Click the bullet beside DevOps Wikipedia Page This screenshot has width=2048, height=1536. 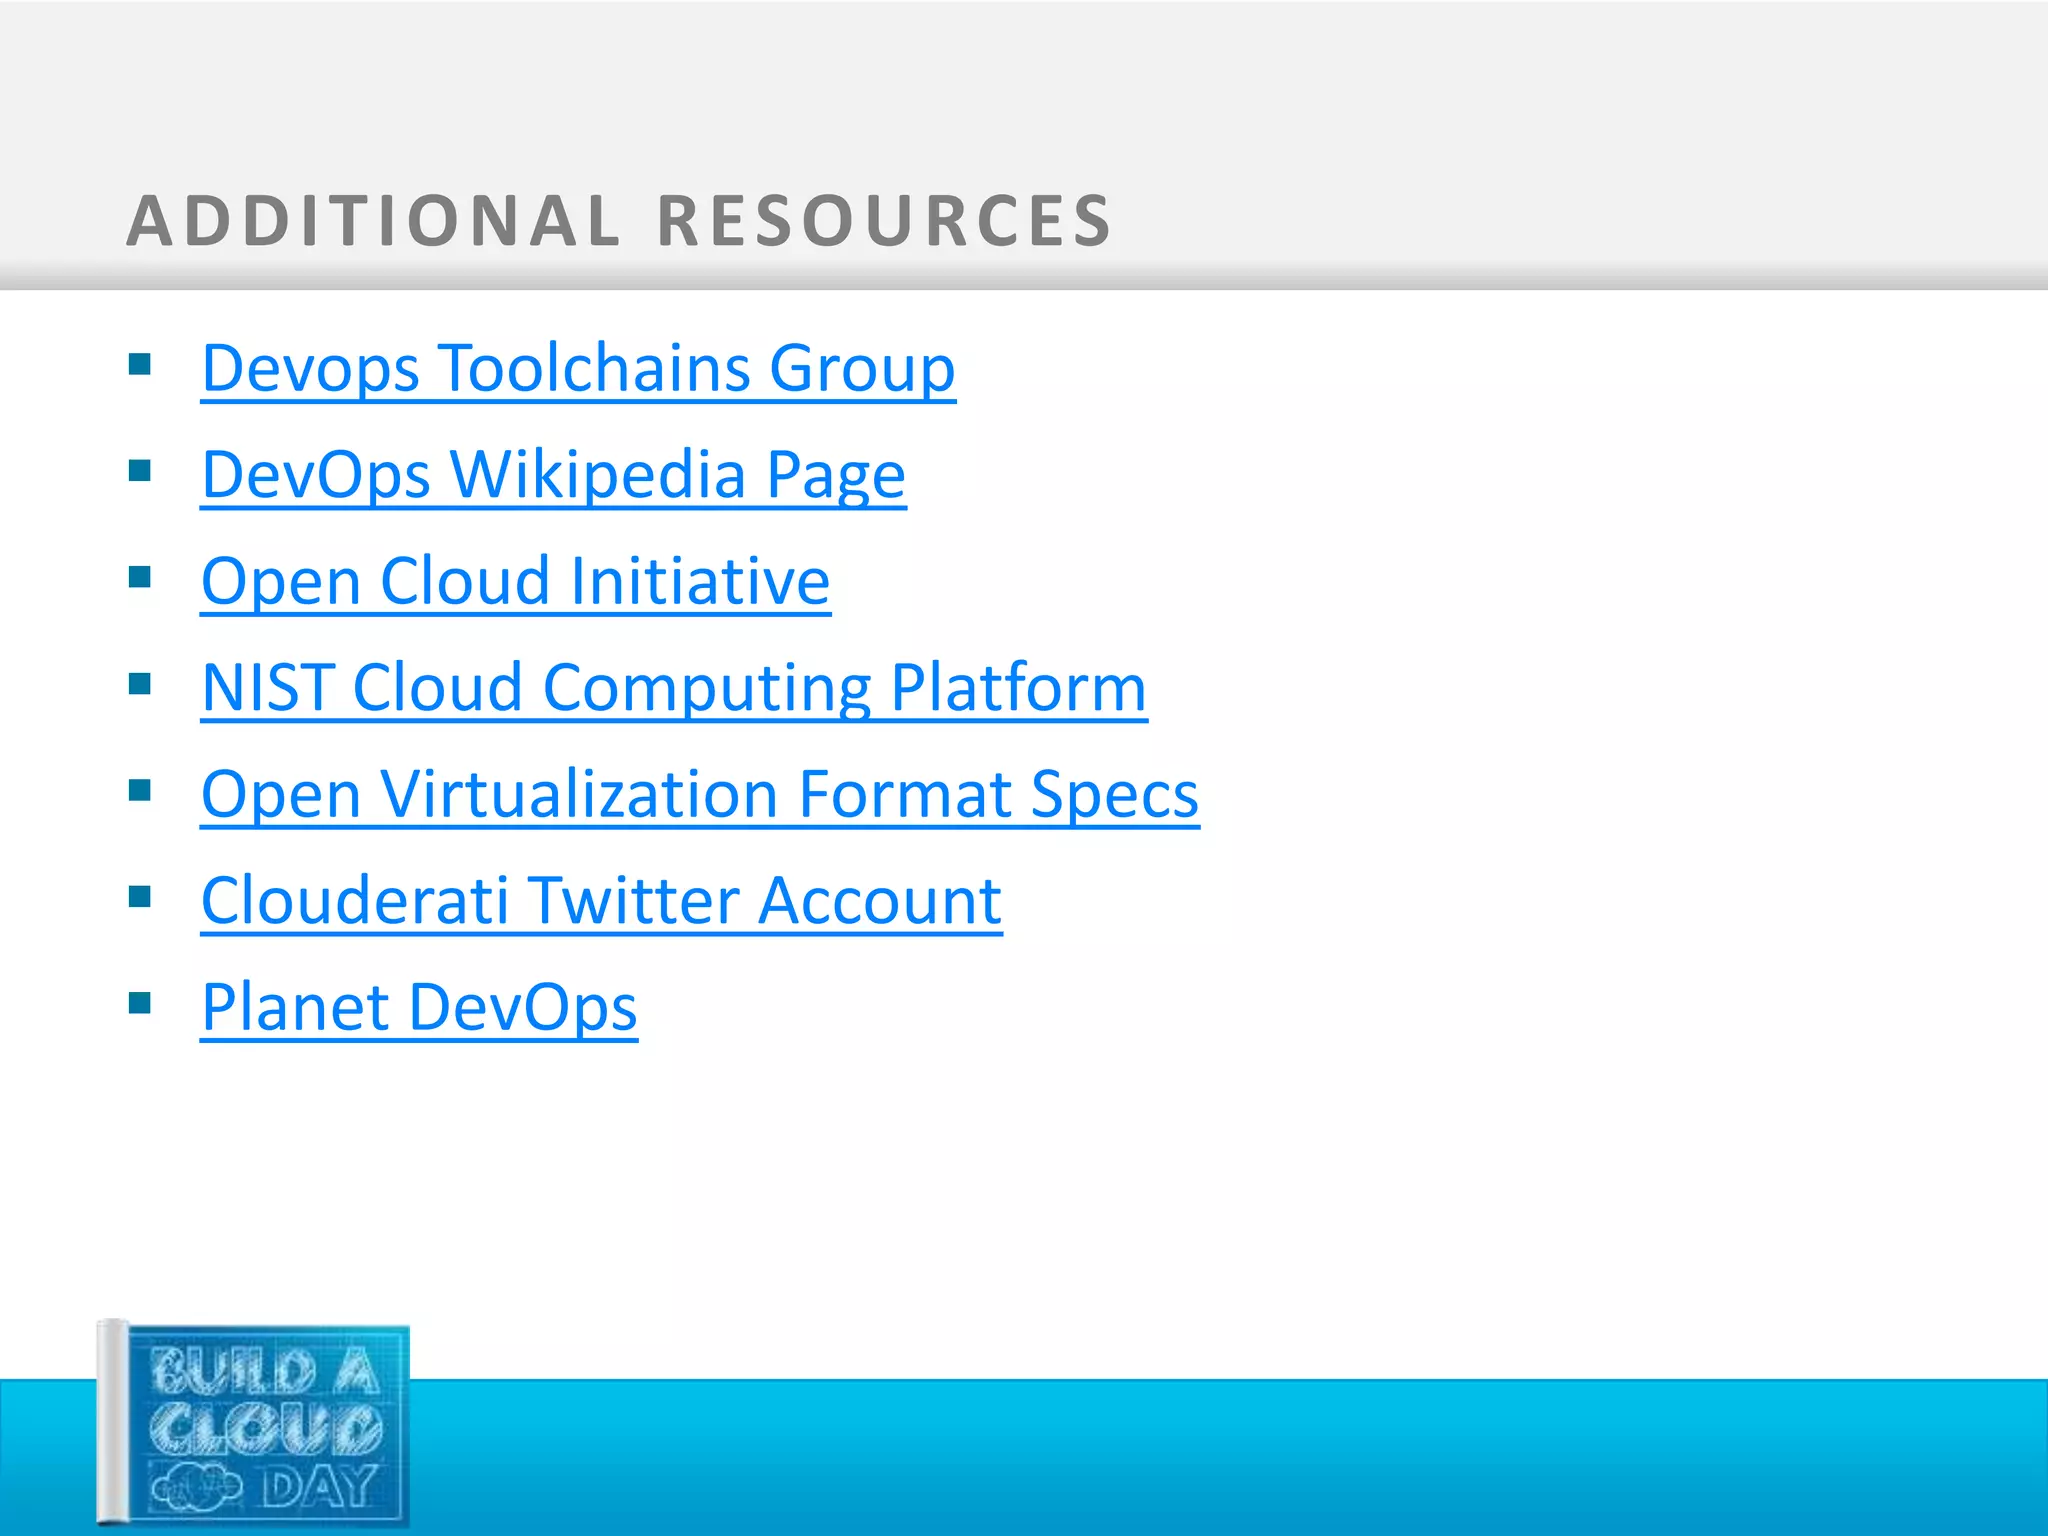pyautogui.click(x=140, y=470)
